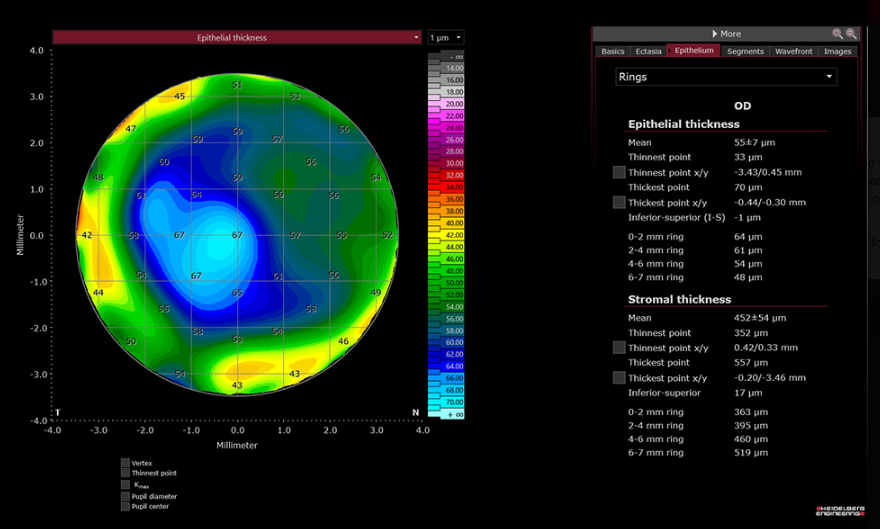Expand the More panel header
This screenshot has width=880, height=529.
(726, 34)
